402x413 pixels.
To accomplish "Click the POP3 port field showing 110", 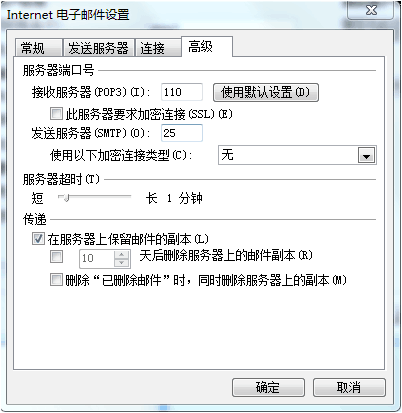I will click(182, 92).
